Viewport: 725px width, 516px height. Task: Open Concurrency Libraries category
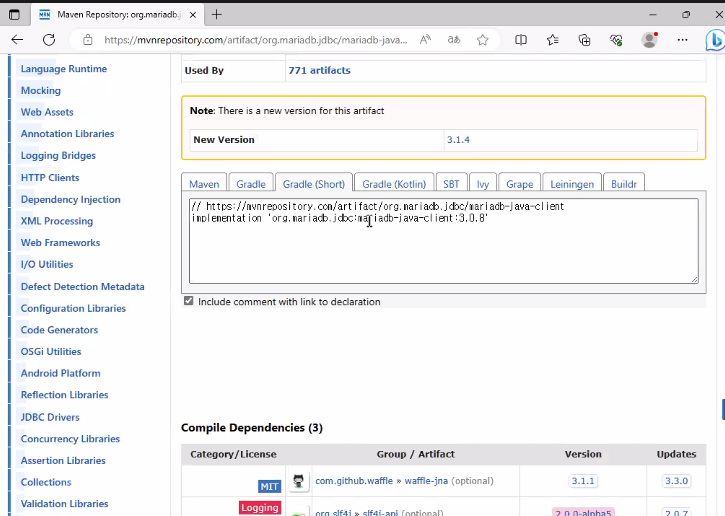(x=70, y=439)
